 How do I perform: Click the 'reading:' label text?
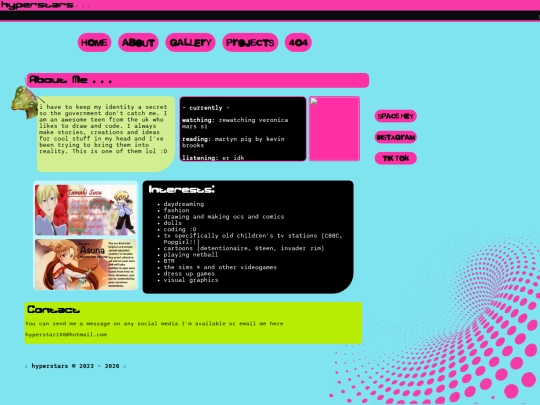pyautogui.click(x=196, y=139)
